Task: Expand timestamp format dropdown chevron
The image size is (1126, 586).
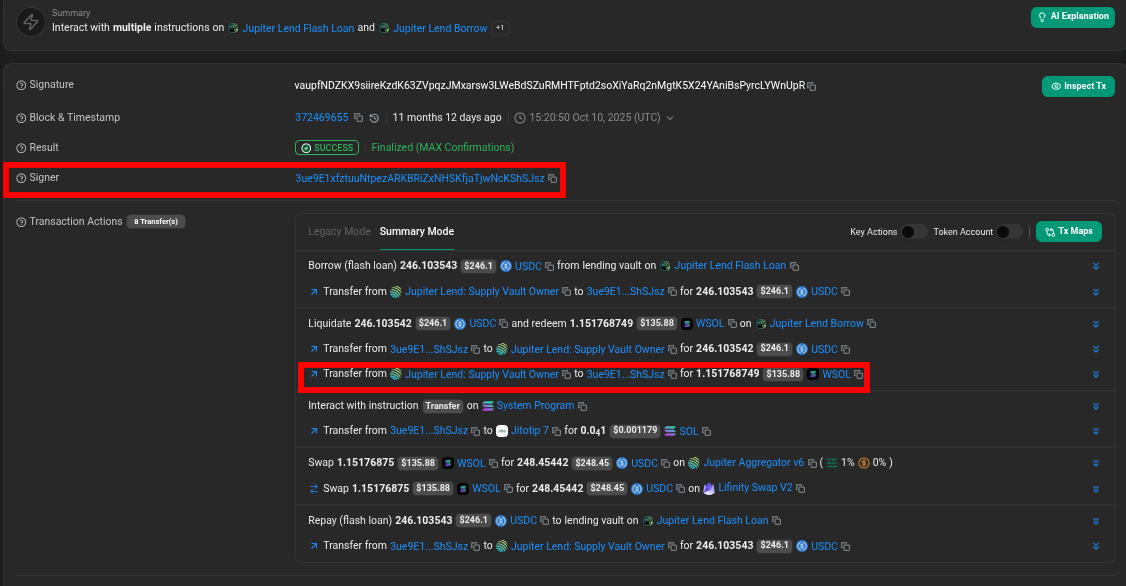Action: (670, 118)
